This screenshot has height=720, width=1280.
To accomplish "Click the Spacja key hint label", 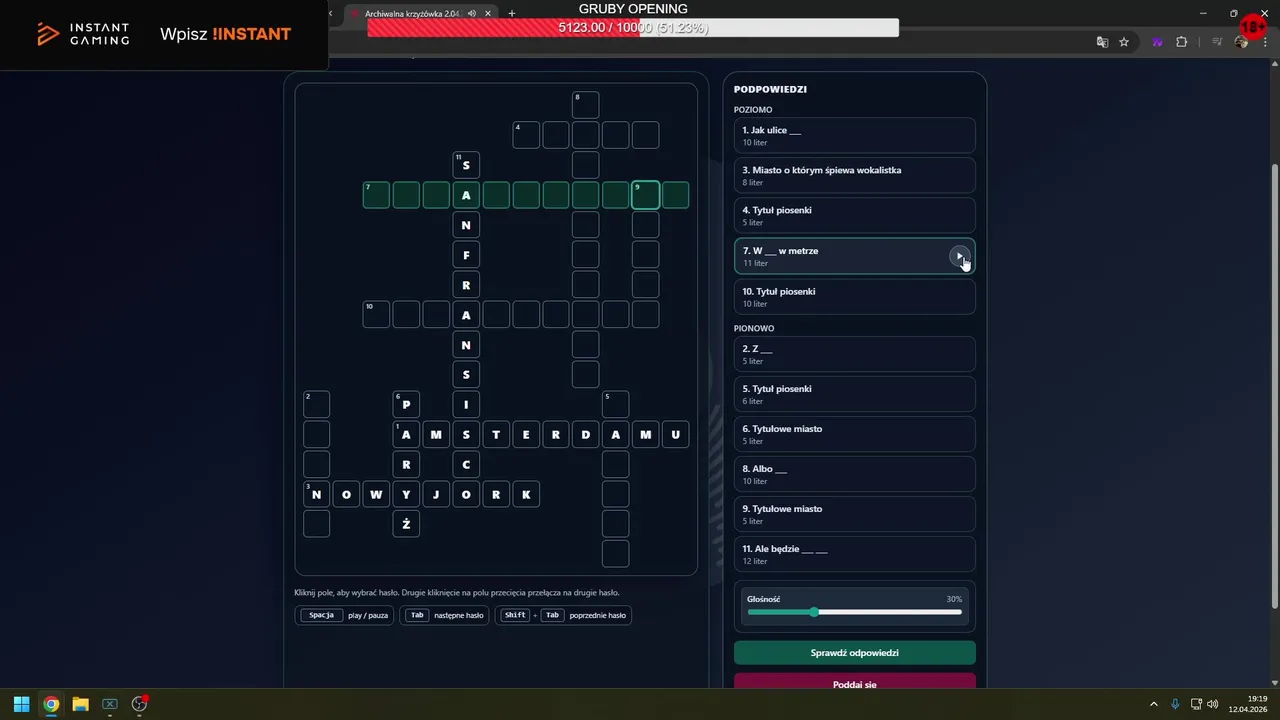I will pyautogui.click(x=321, y=615).
